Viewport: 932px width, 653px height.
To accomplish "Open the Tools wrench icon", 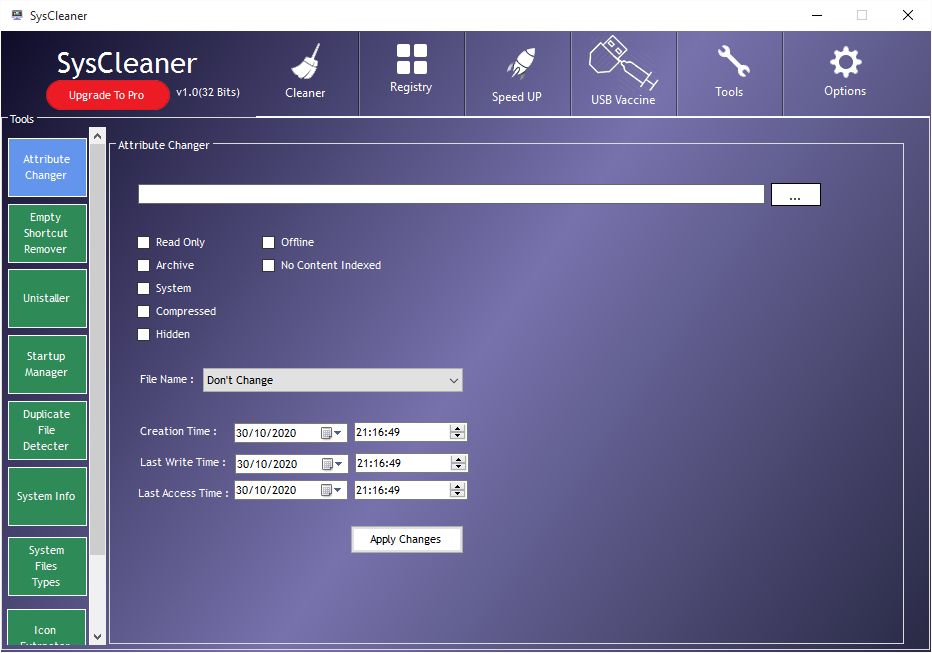I will [732, 61].
